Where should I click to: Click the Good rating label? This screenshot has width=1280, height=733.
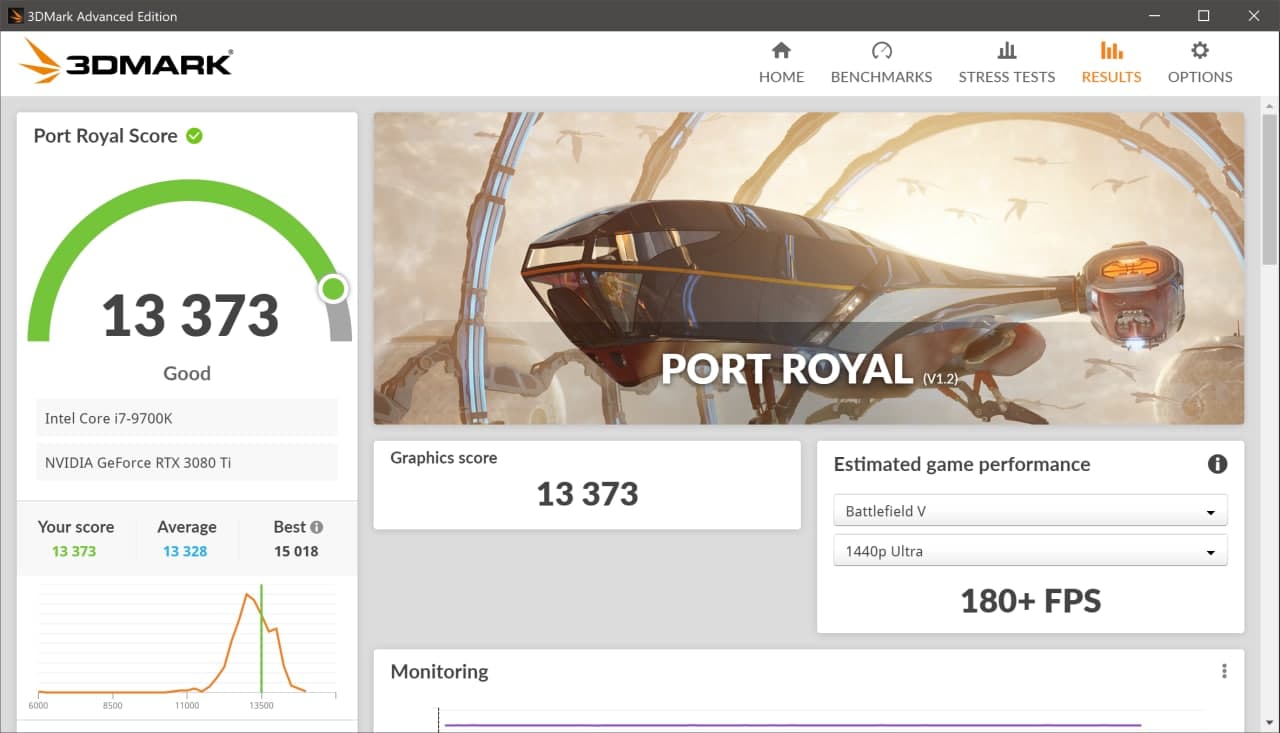point(187,374)
